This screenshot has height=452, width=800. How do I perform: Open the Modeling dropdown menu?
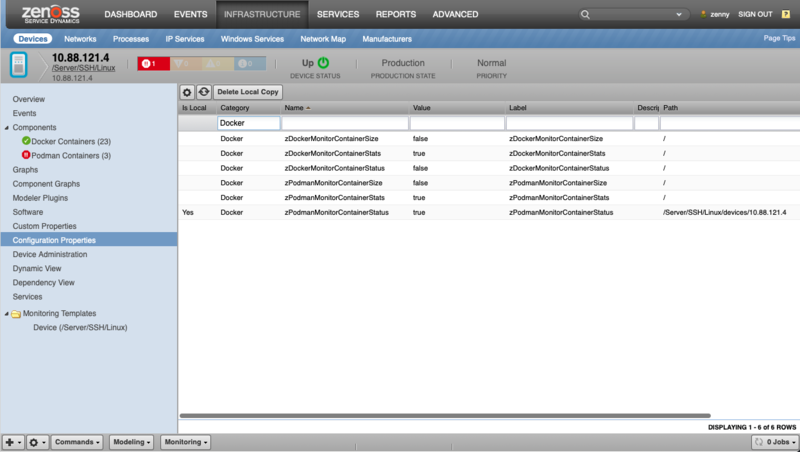tap(131, 442)
